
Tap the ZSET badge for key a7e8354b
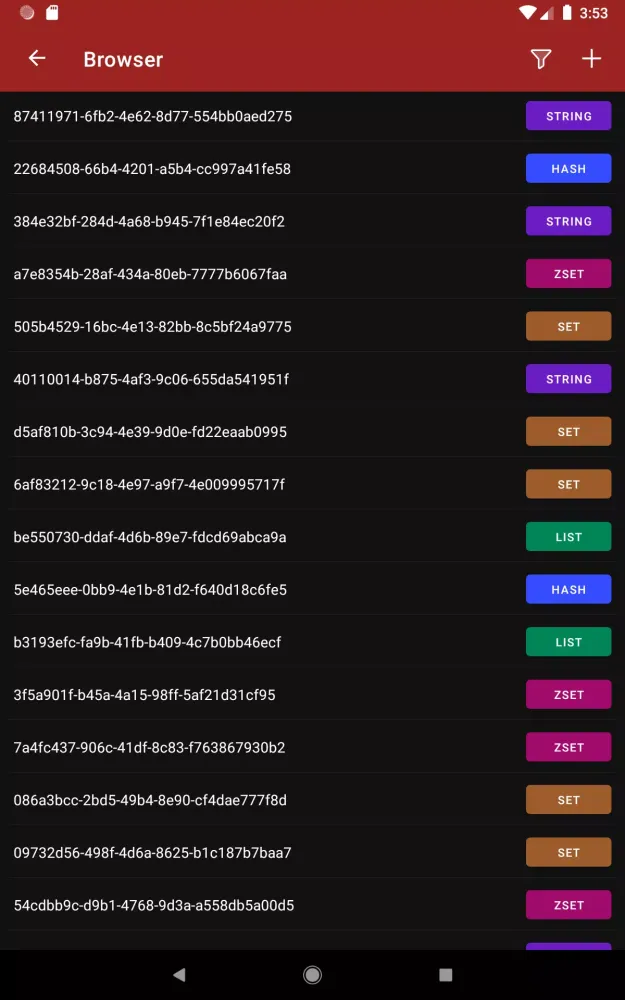[568, 274]
